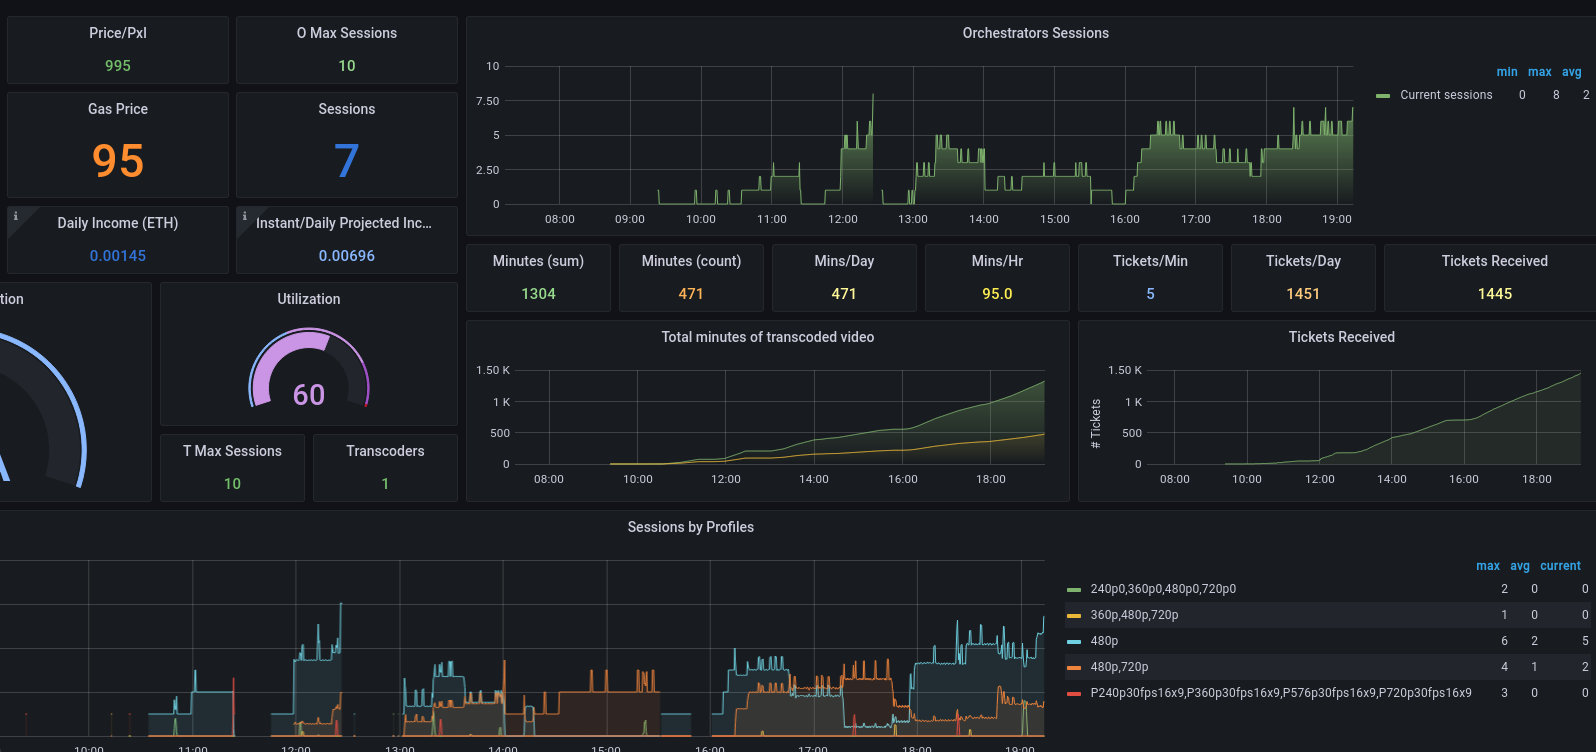
Task: Click the orange 480p,720p series color marker
Action: [1074, 668]
